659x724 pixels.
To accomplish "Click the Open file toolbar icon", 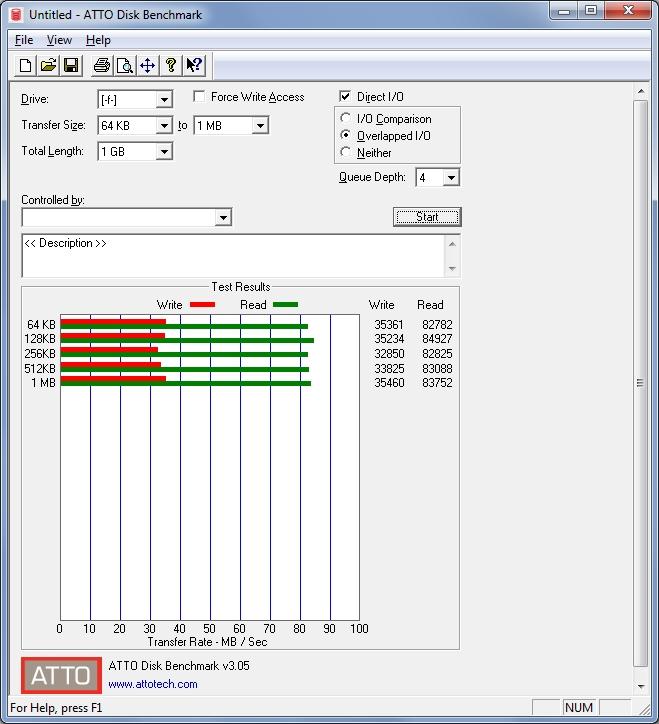I will 48,65.
